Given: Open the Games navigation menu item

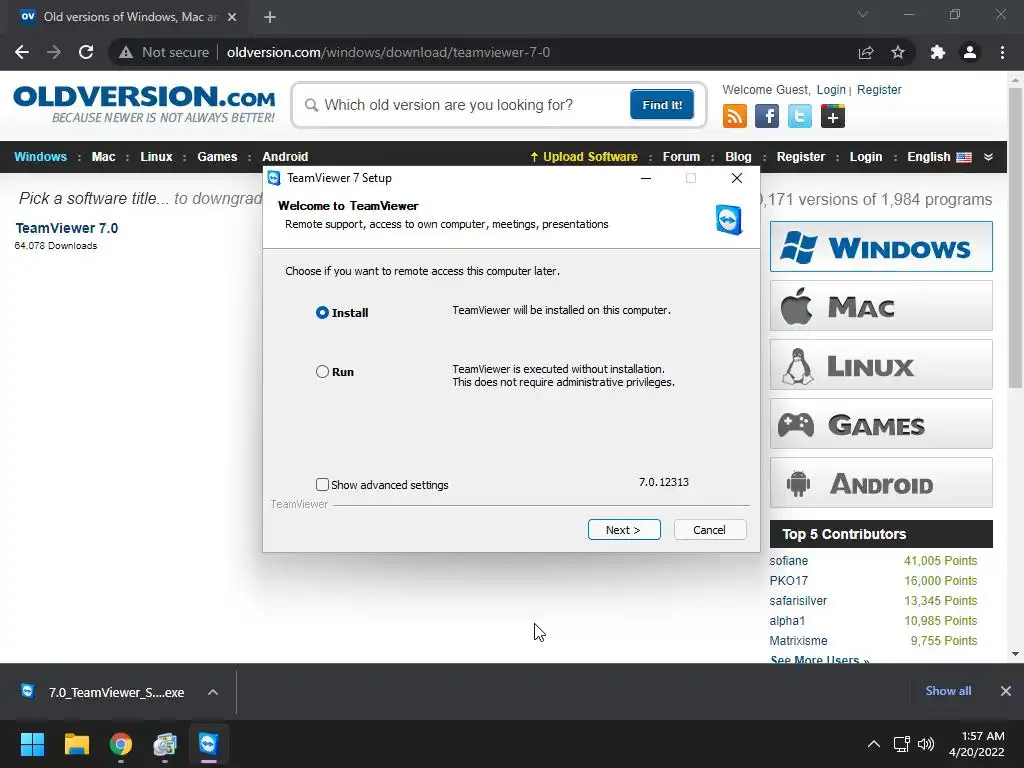Looking at the screenshot, I should click(x=217, y=157).
